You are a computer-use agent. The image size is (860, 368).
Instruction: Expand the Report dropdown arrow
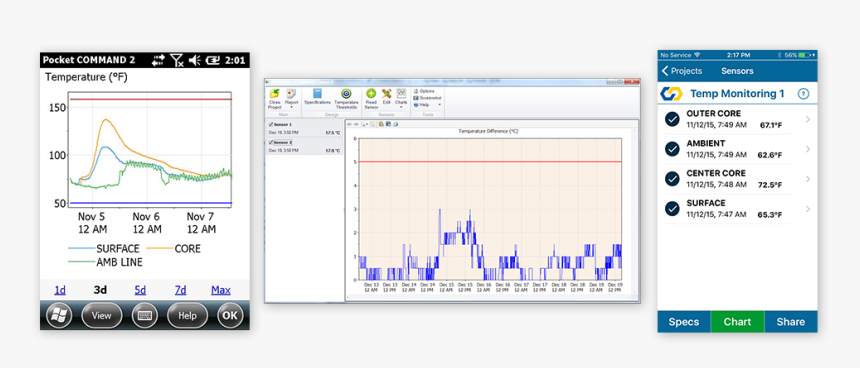pos(291,107)
